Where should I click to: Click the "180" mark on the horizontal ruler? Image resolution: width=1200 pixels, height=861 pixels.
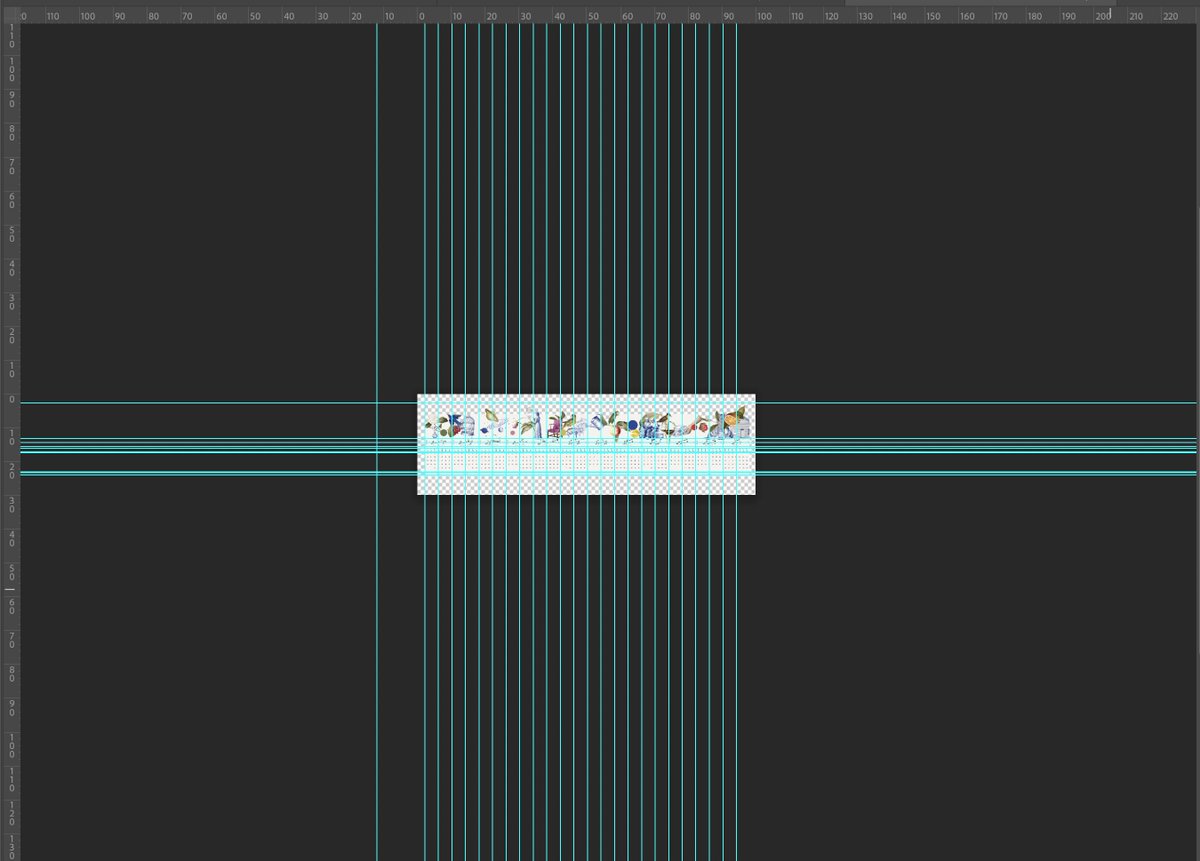[1034, 17]
